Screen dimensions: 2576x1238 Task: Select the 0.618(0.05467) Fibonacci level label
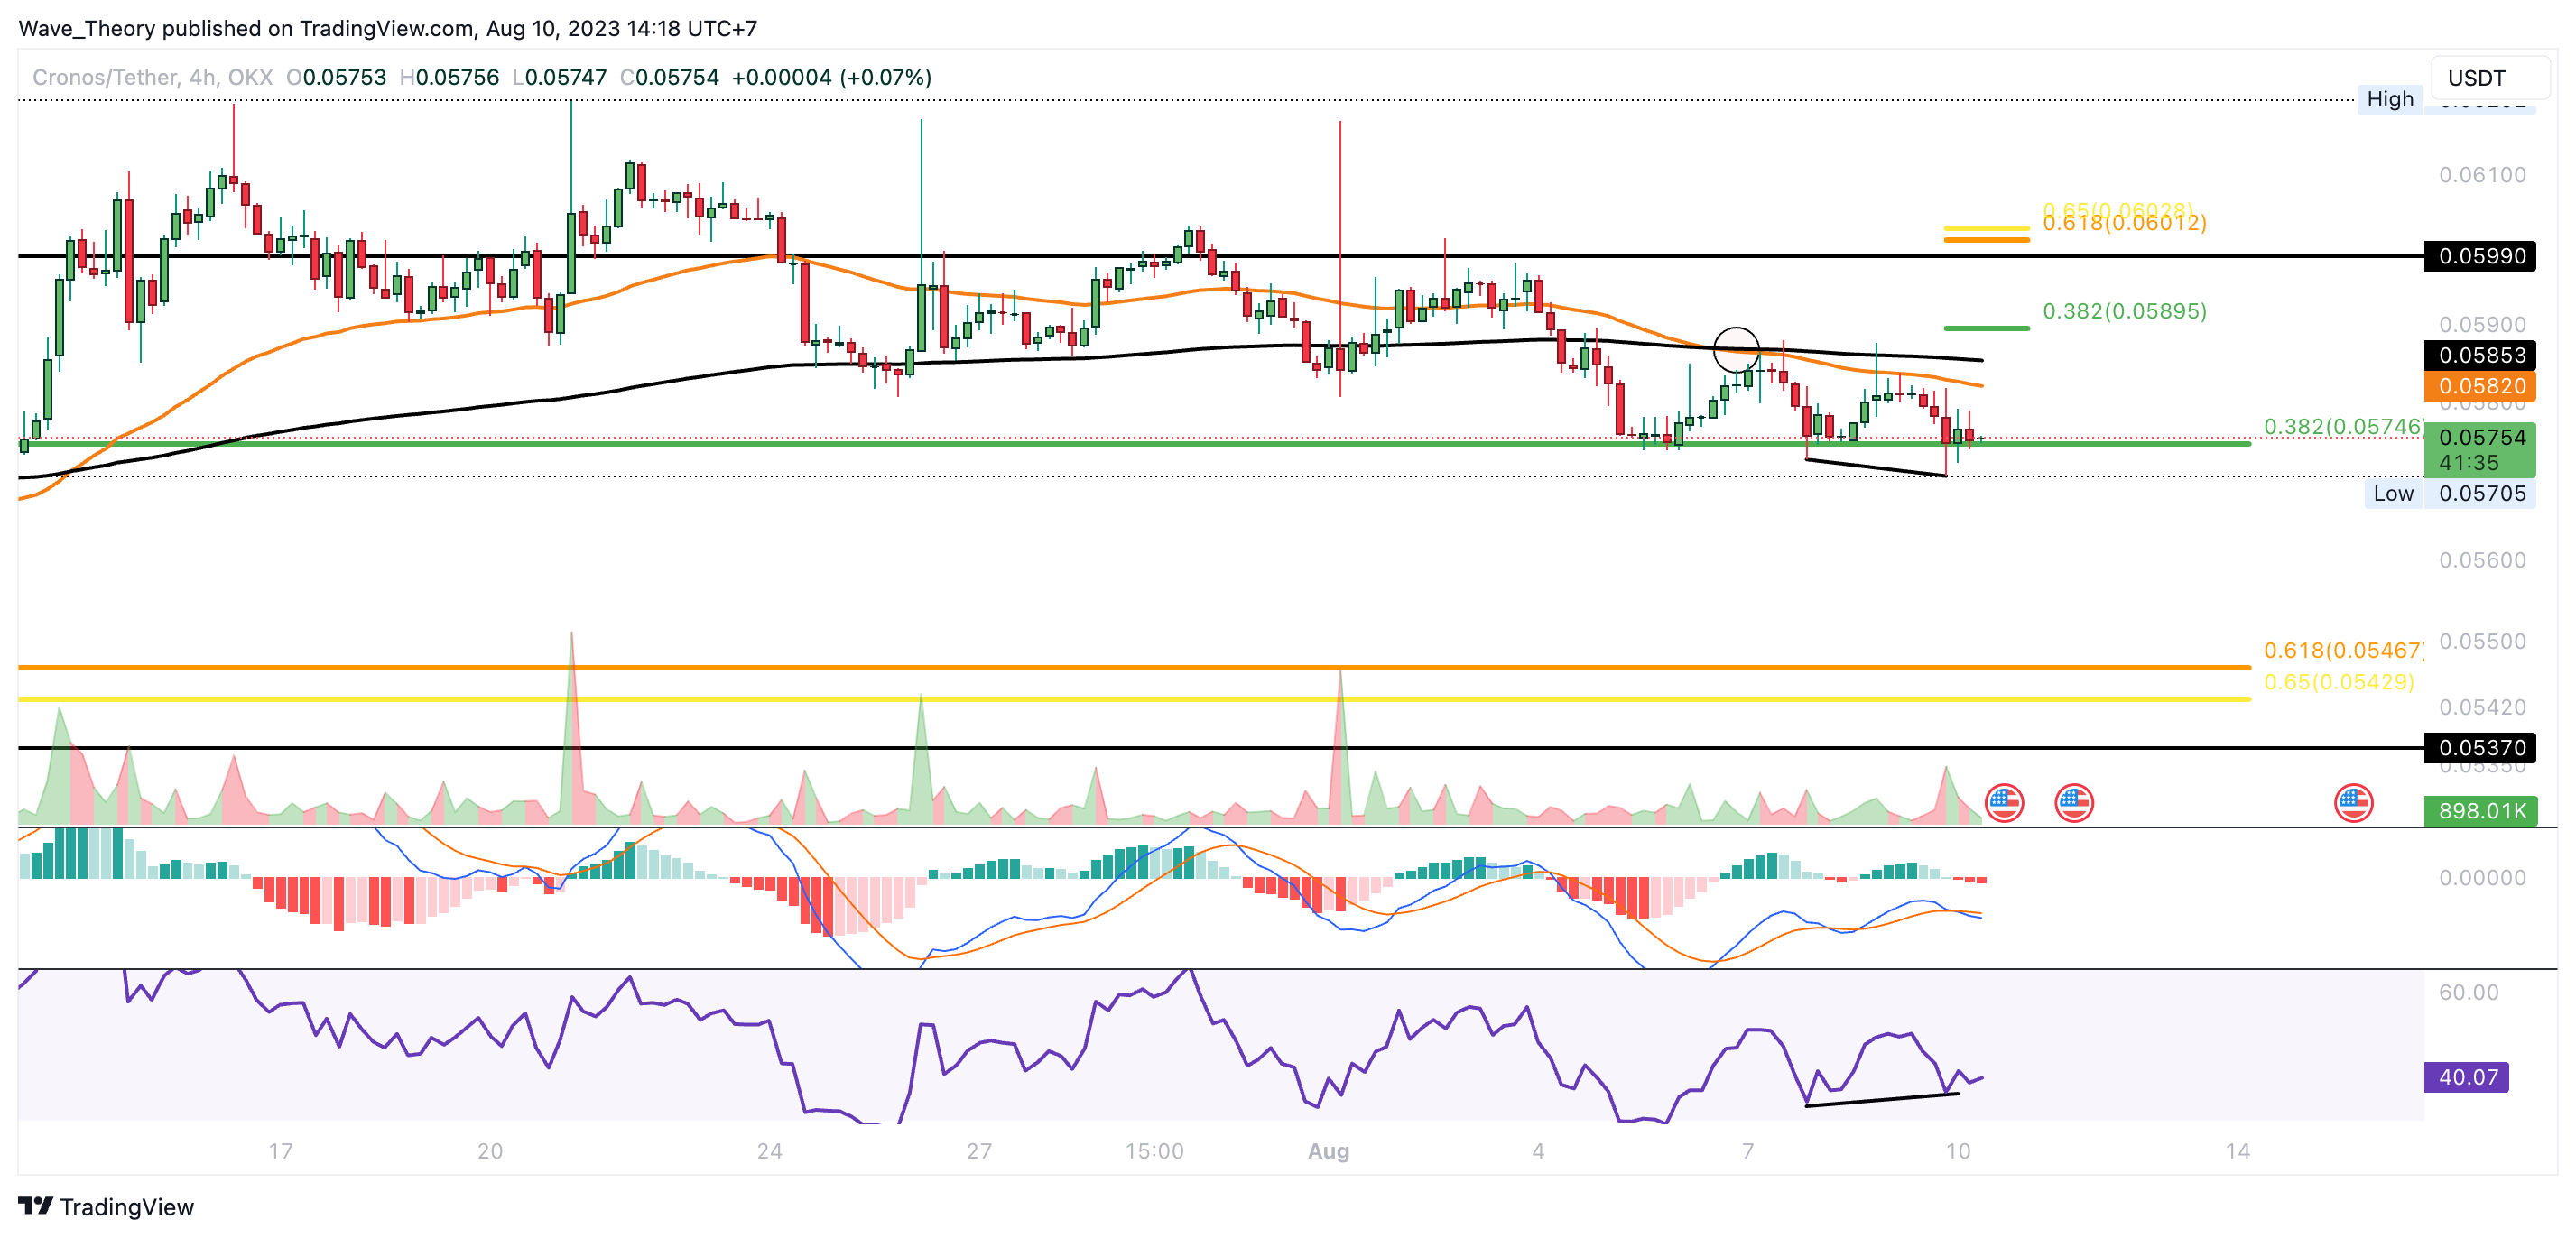(x=2342, y=650)
